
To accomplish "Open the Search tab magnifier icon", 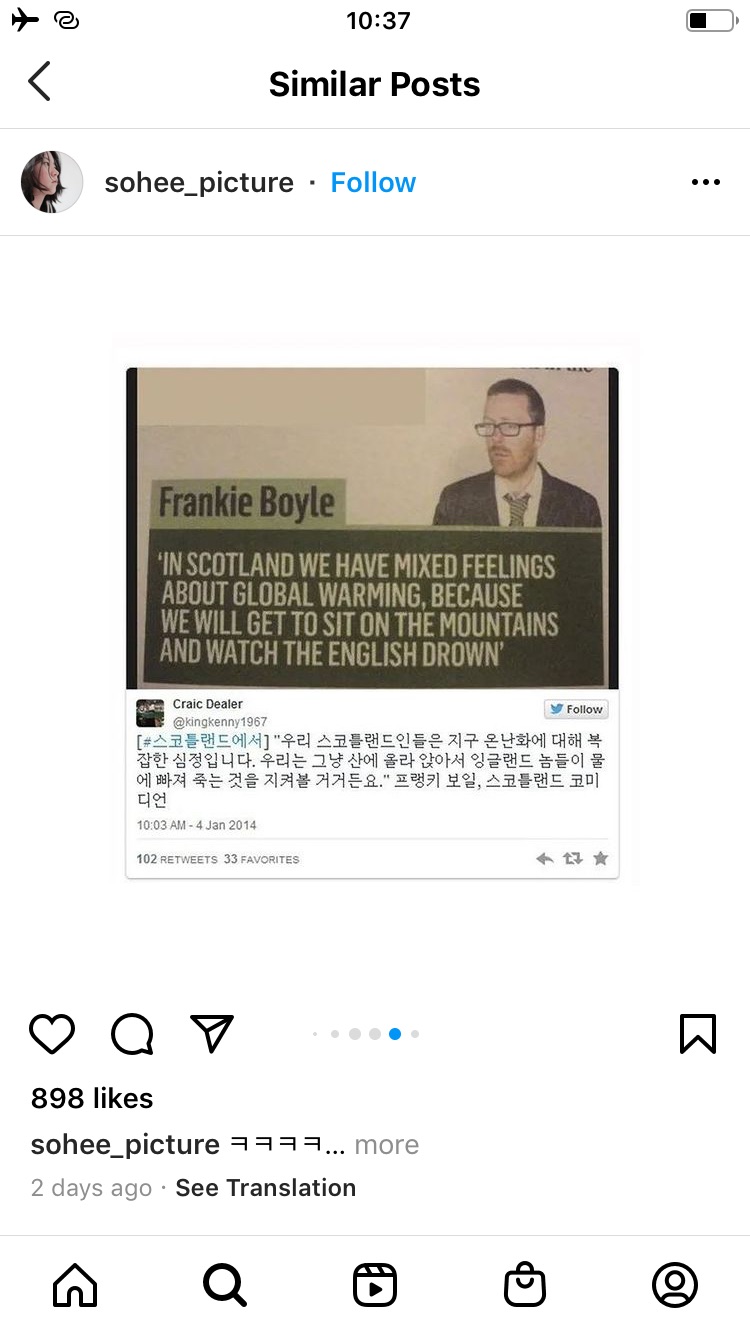I will pos(225,1285).
